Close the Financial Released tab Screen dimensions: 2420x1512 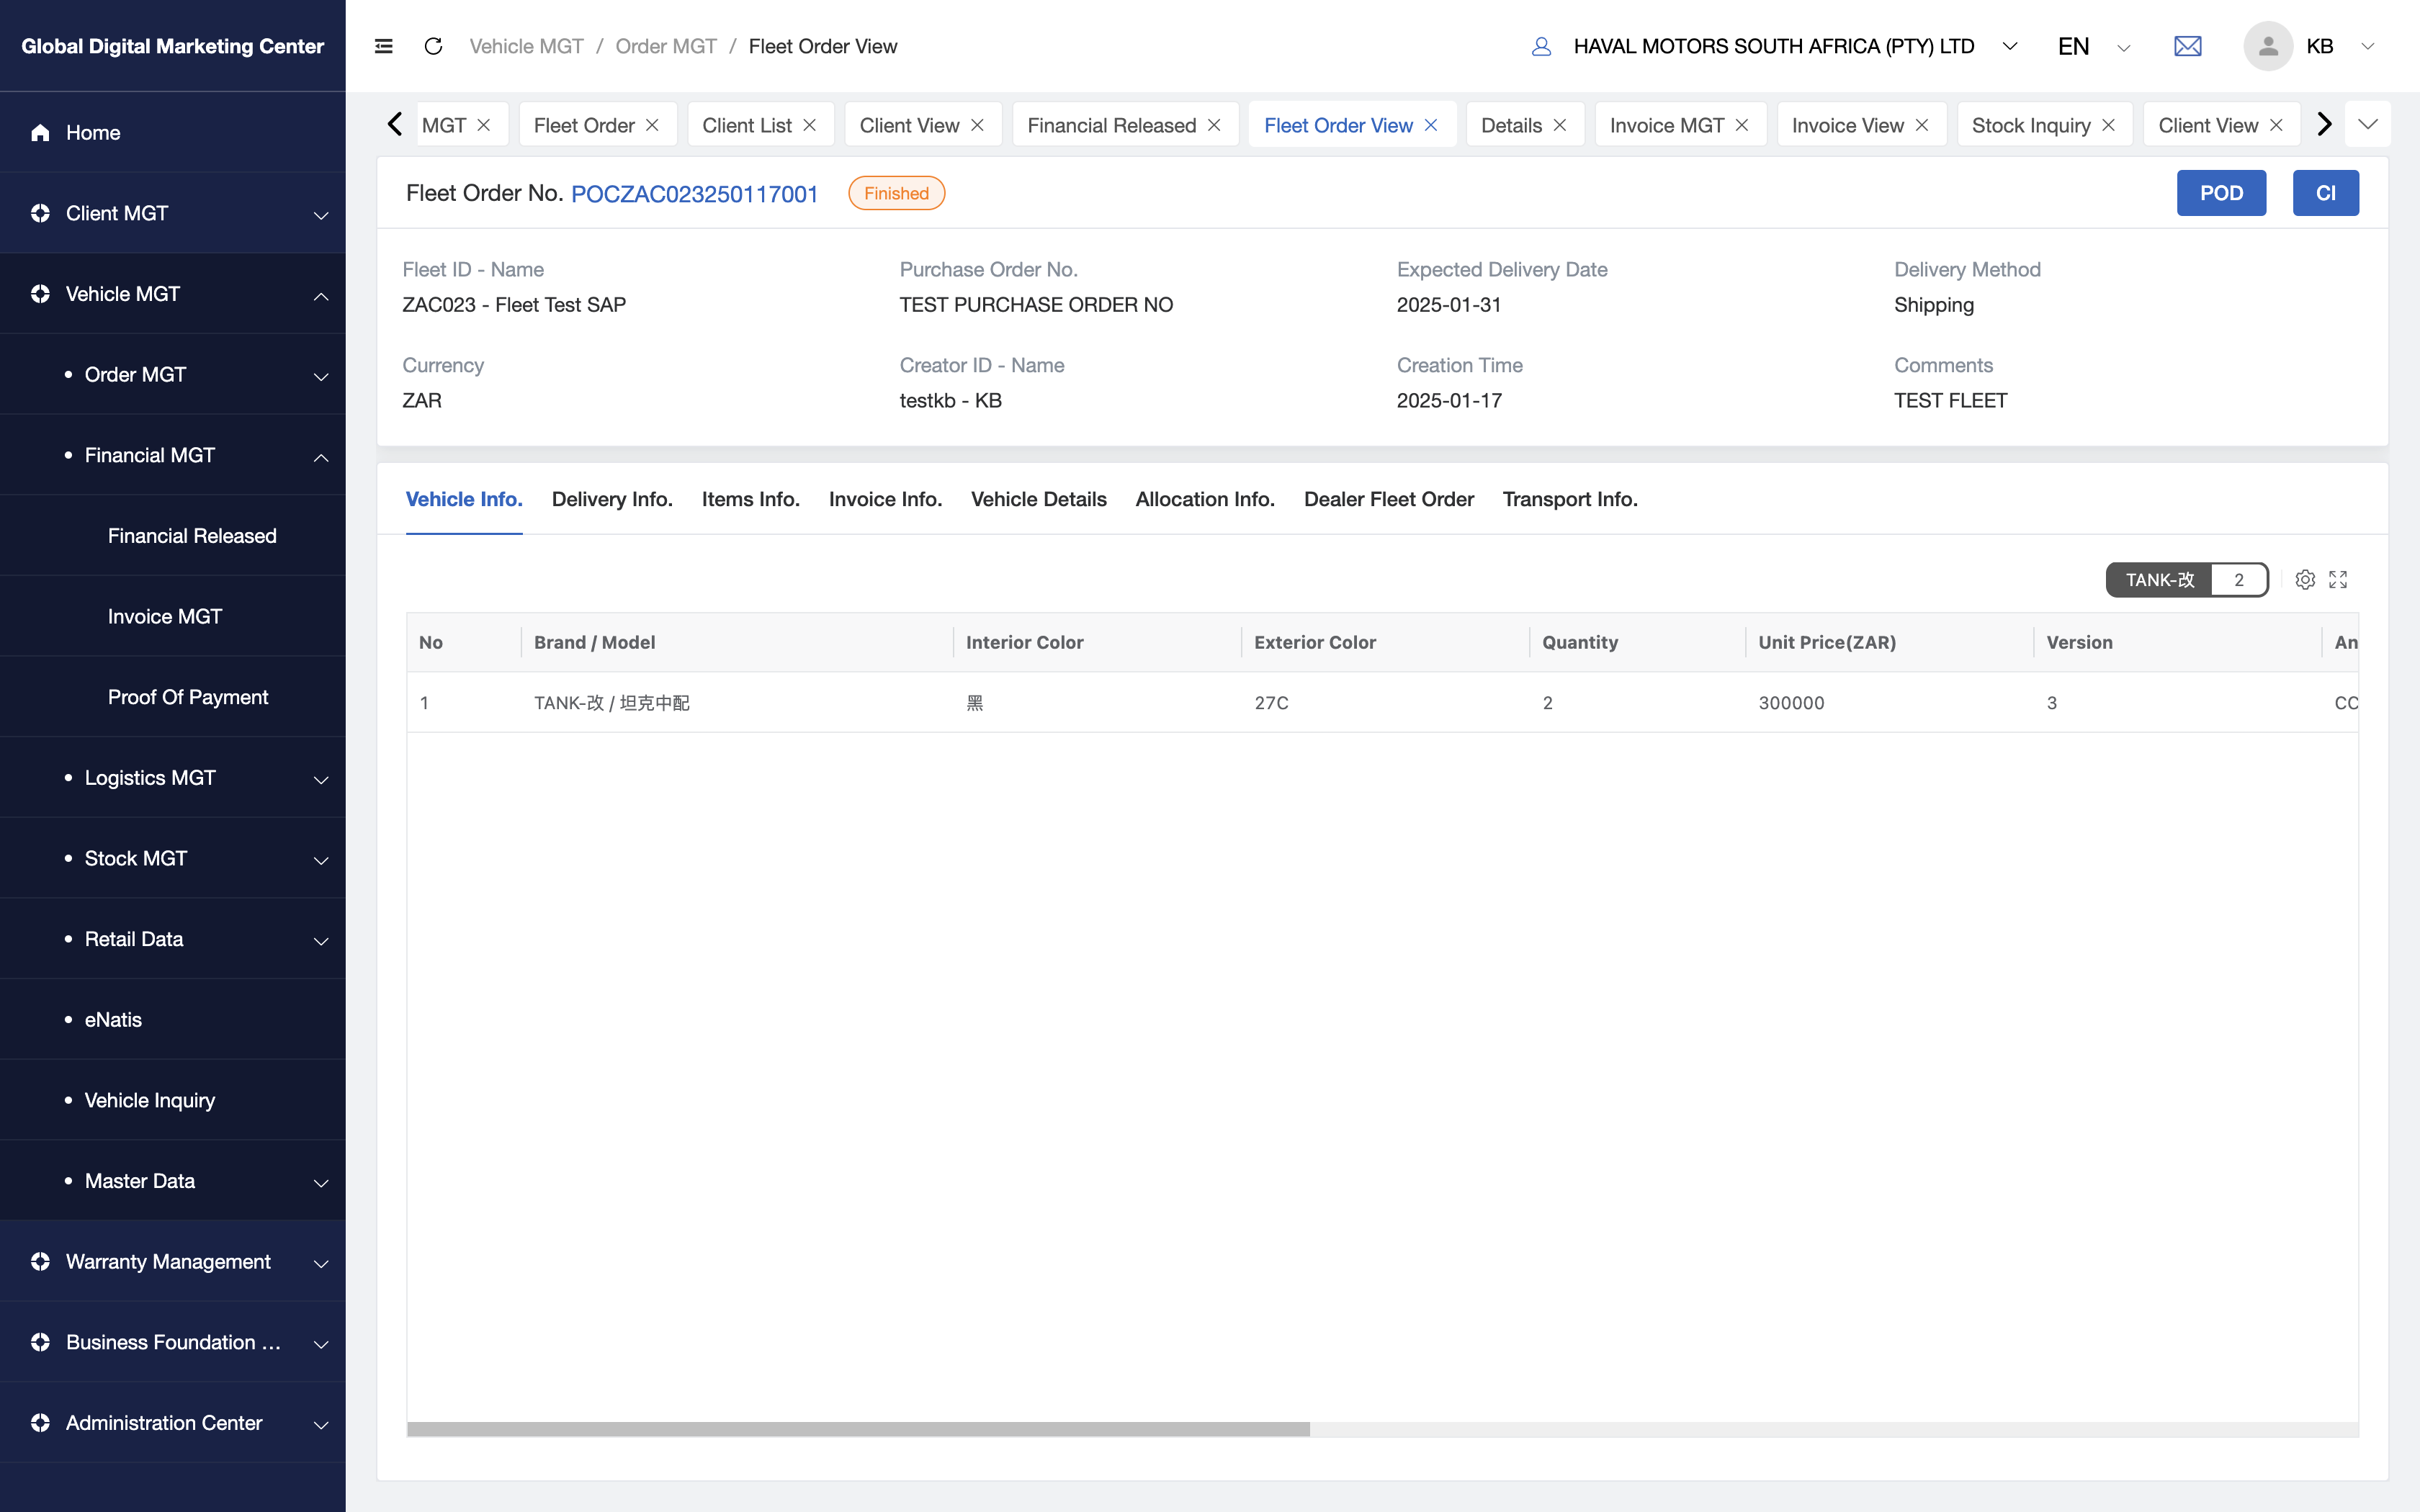[x=1214, y=125]
